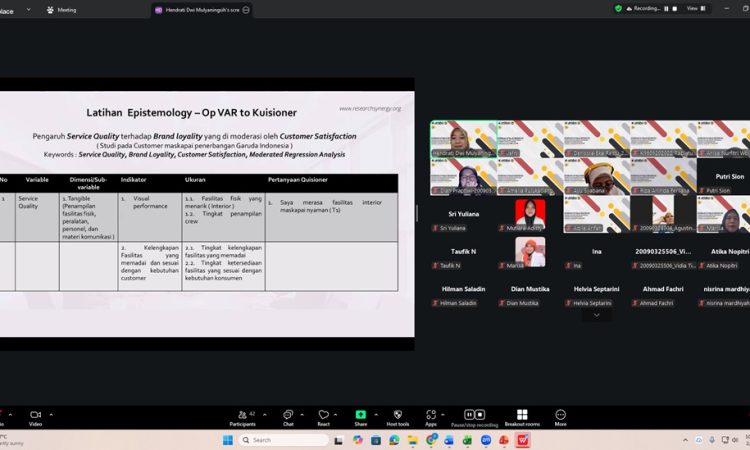
Task: Click the muted mic icon beside Hilman Saladin
Action: 435,303
